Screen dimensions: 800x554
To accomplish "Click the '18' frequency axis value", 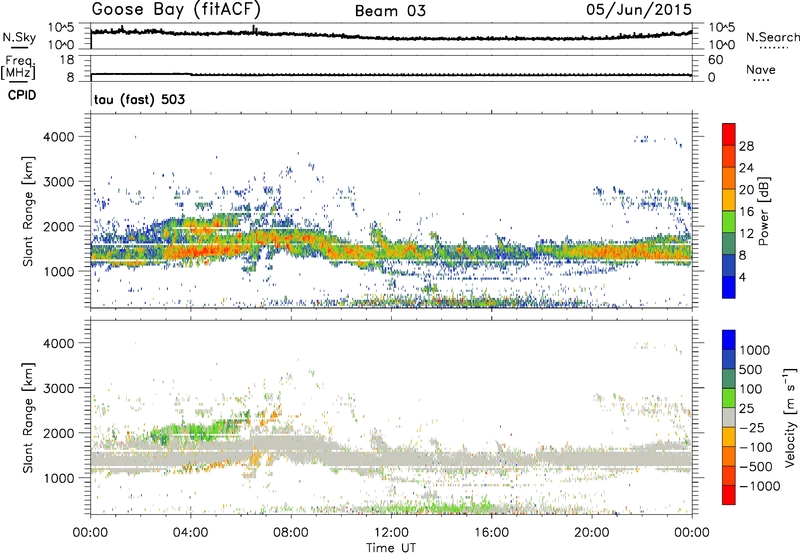I will click(x=67, y=60).
